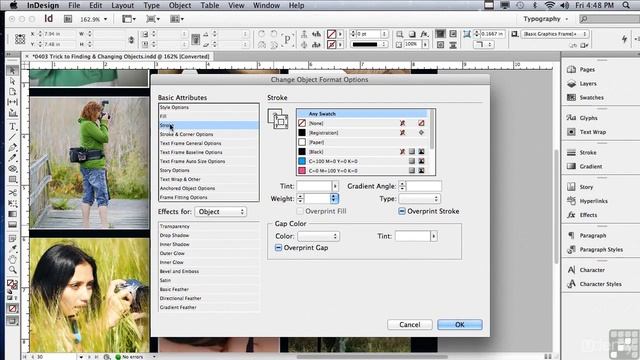Open the Gap Color Tint arrow
This screenshot has height=360, width=640.
pos(433,236)
